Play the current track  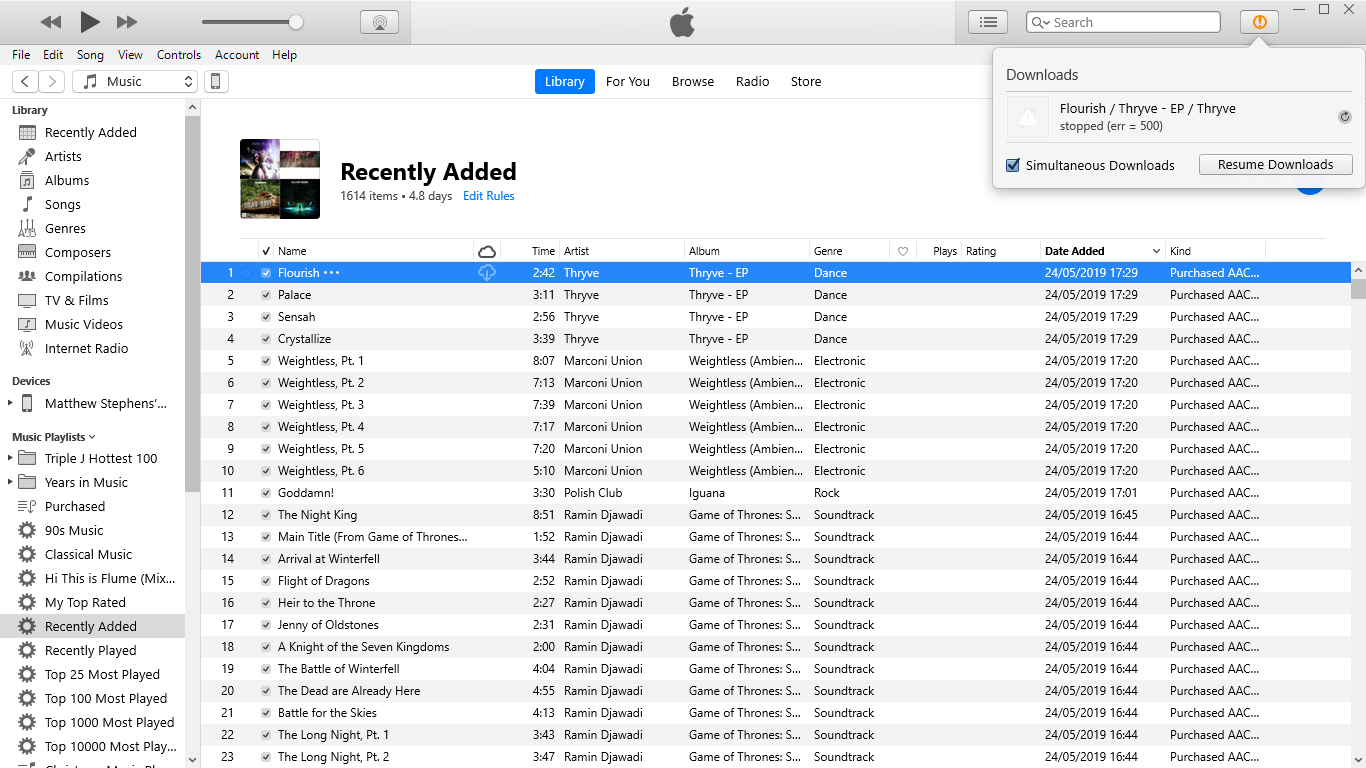(x=90, y=22)
